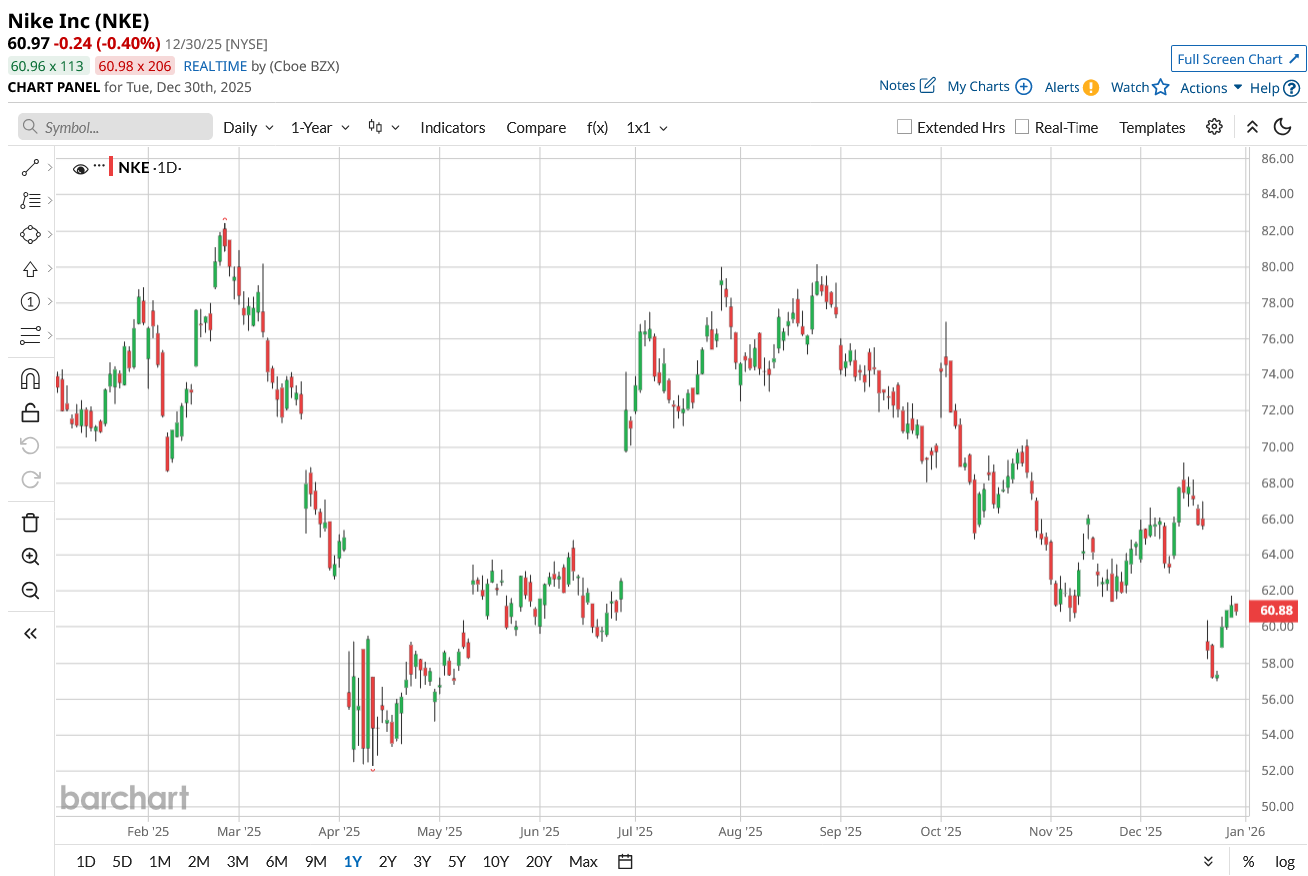Click the search magnifier icon

(31, 127)
